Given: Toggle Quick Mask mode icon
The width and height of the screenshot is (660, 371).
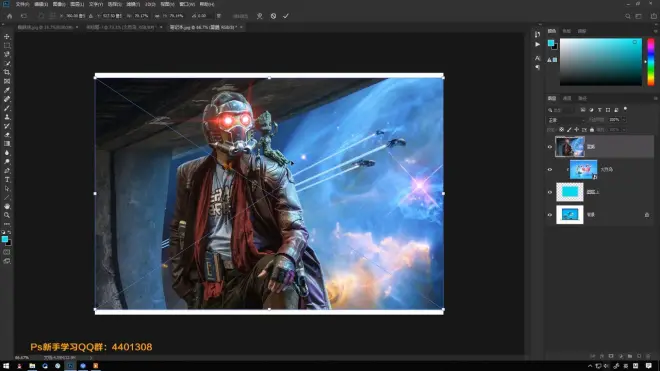Looking at the screenshot, I should click(7, 252).
